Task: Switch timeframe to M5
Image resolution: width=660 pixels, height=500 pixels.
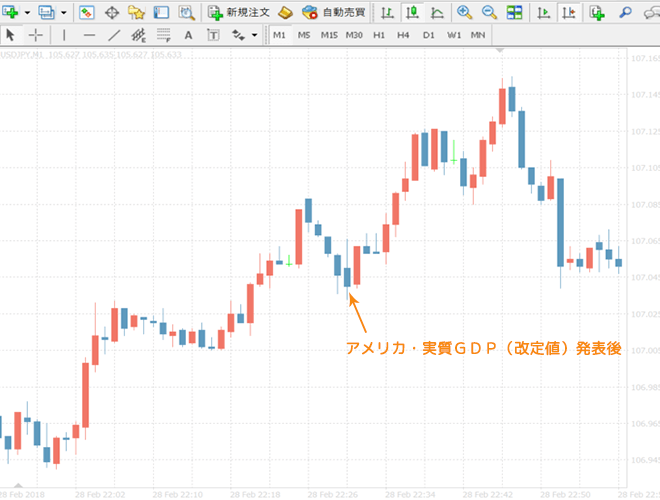Action: [304, 35]
